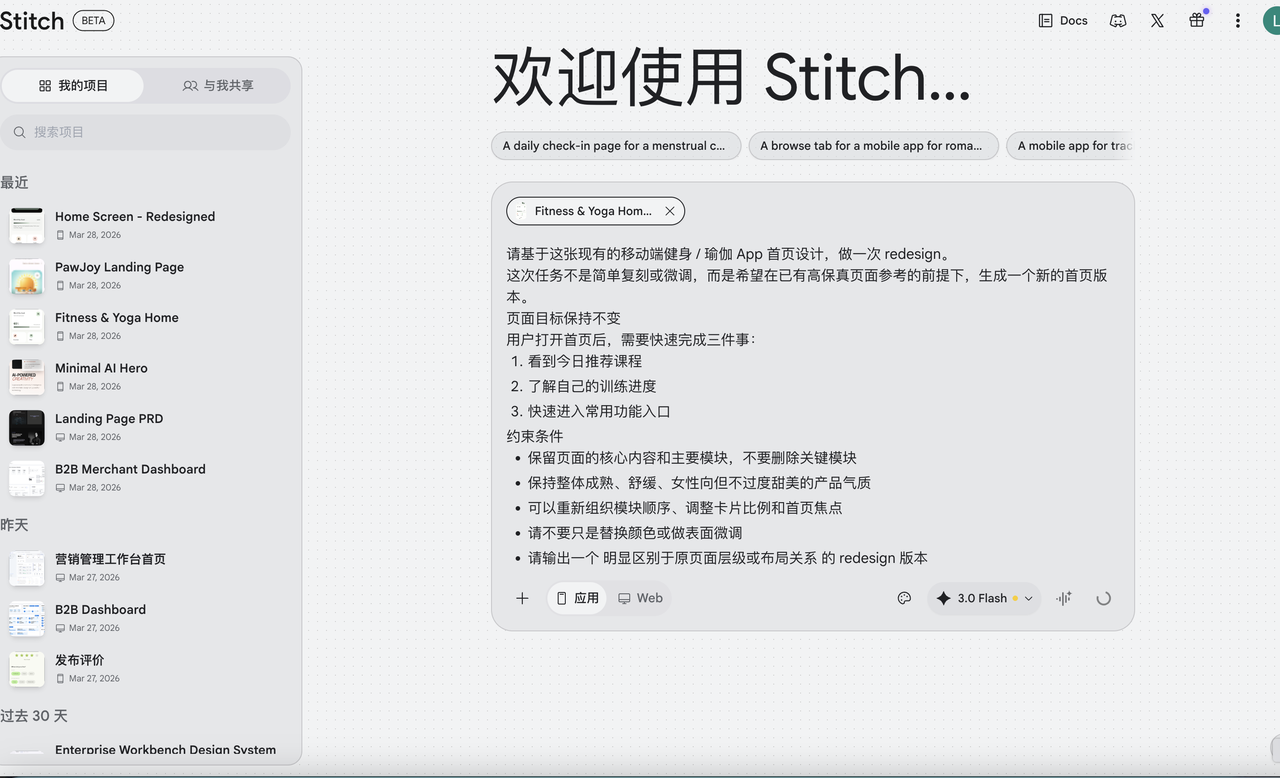Click the Fitness & Yoga Hom... attachment chip
The image size is (1280, 778).
pos(595,211)
